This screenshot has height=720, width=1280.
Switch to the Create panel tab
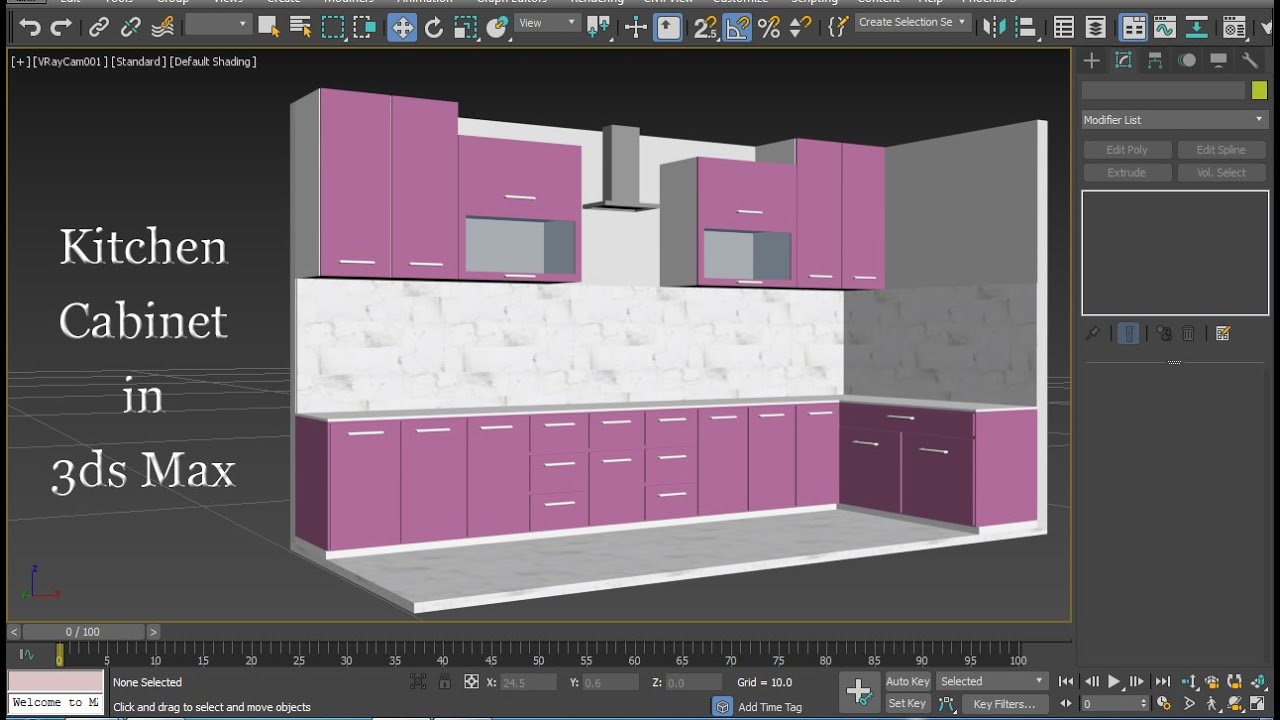pos(1092,61)
